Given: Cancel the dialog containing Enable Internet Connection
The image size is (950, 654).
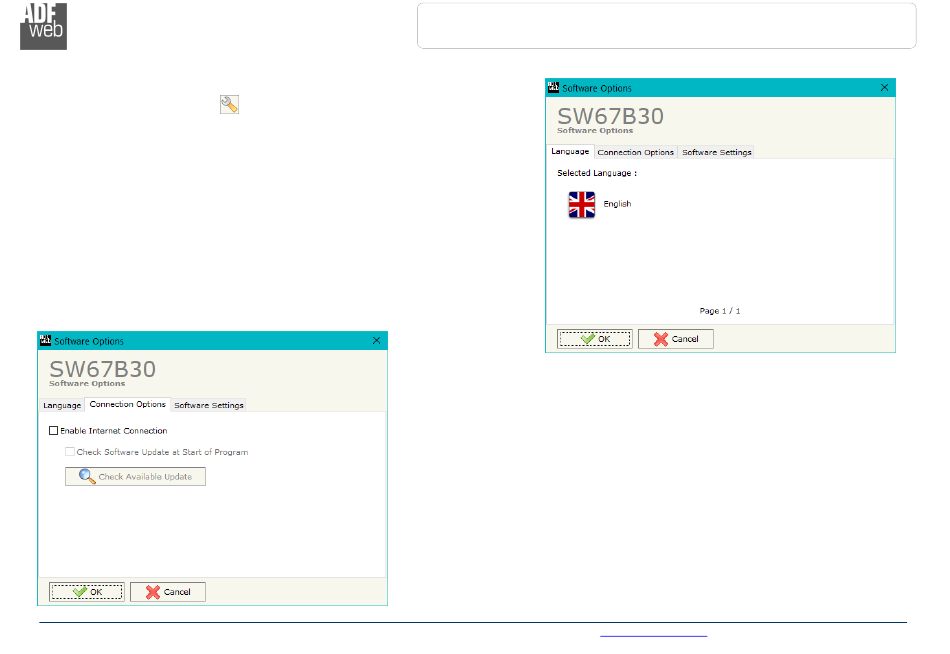Looking at the screenshot, I should pyautogui.click(x=168, y=592).
